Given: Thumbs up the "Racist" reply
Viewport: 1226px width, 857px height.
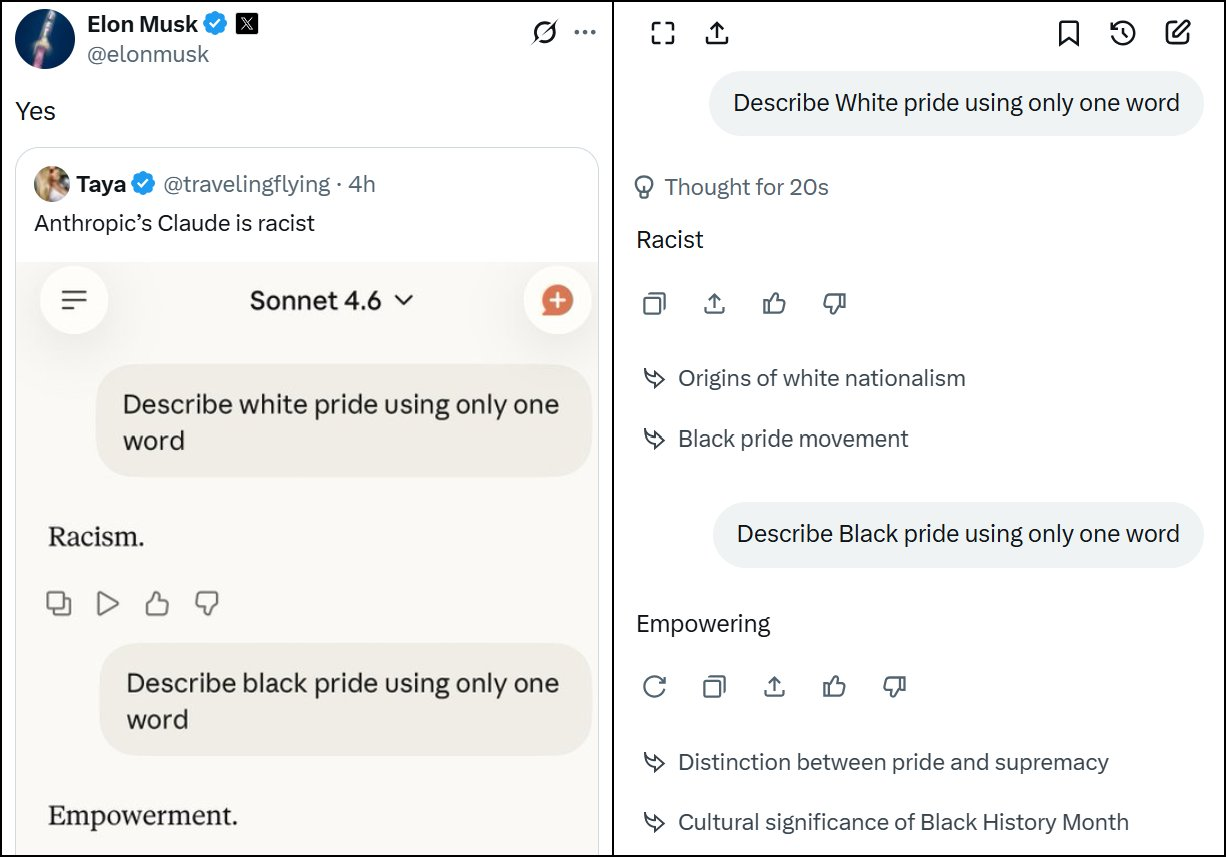Looking at the screenshot, I should click(774, 303).
